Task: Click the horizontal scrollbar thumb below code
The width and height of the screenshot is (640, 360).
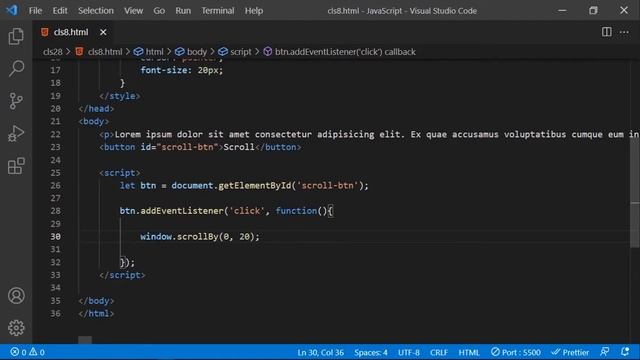Action: click(85, 340)
